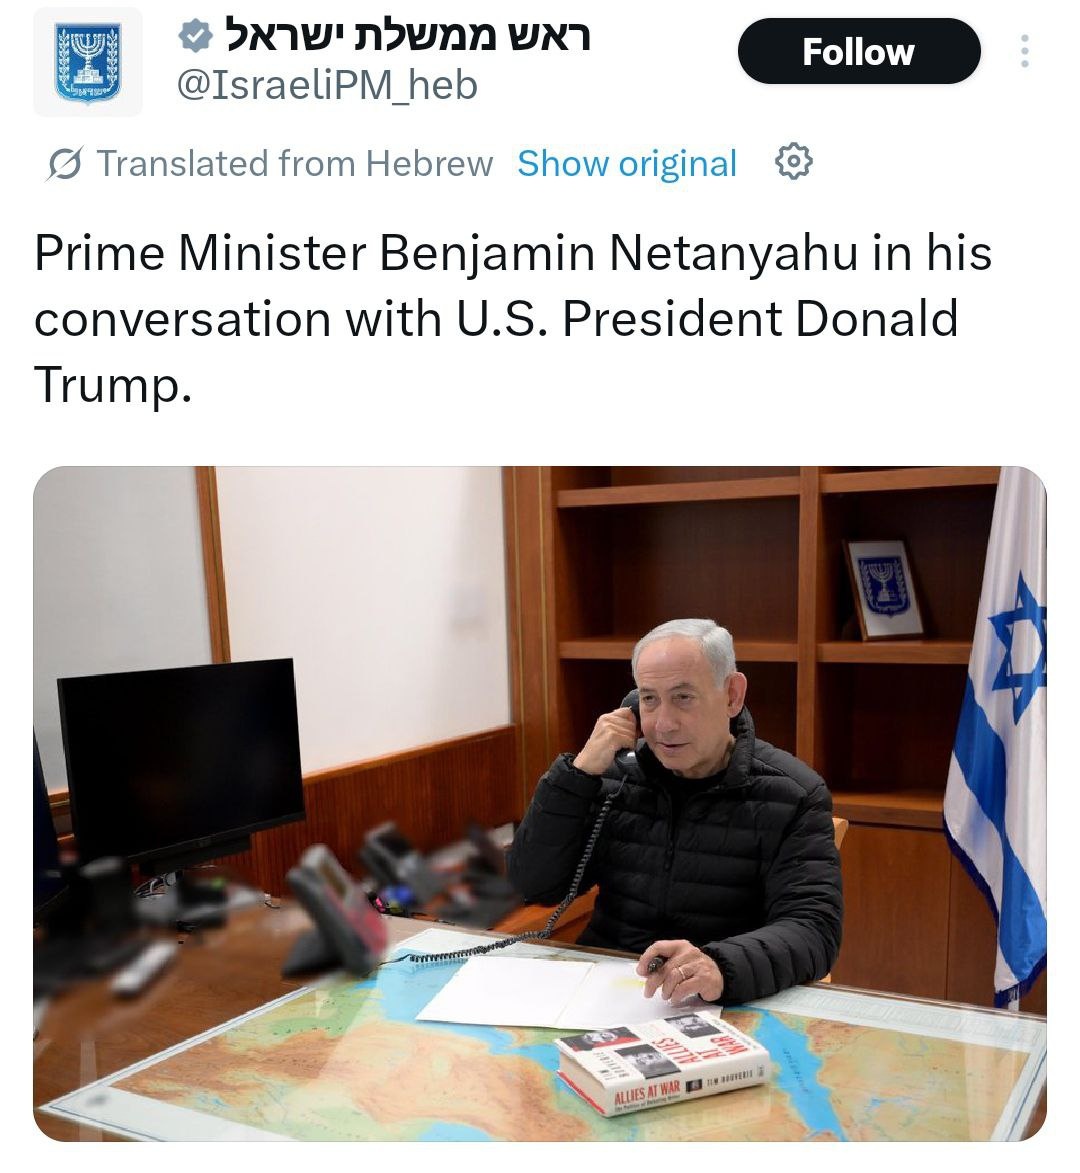Open translation settings gear icon
The height and width of the screenshot is (1173, 1080).
pos(794,162)
